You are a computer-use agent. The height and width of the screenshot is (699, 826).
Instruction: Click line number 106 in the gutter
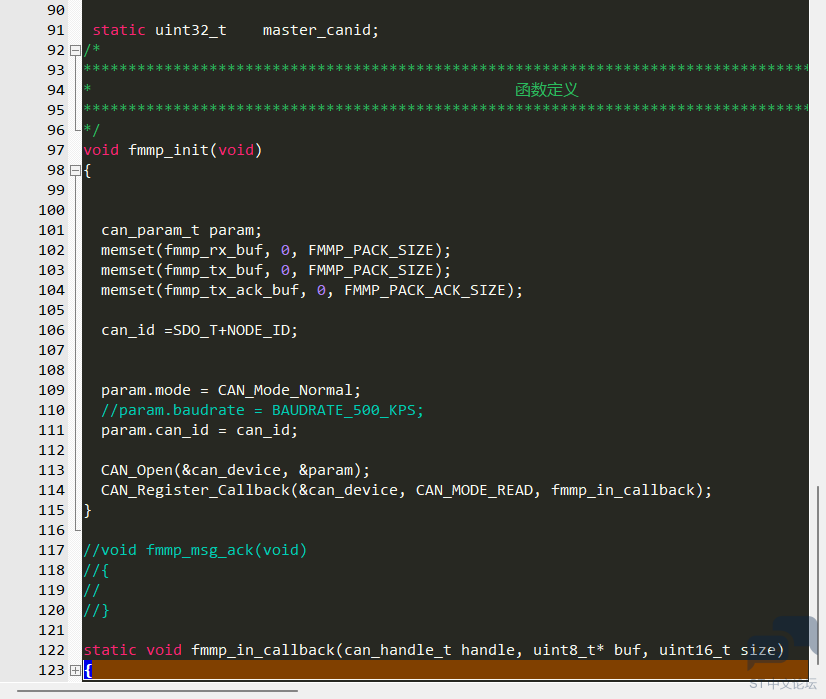(52, 330)
